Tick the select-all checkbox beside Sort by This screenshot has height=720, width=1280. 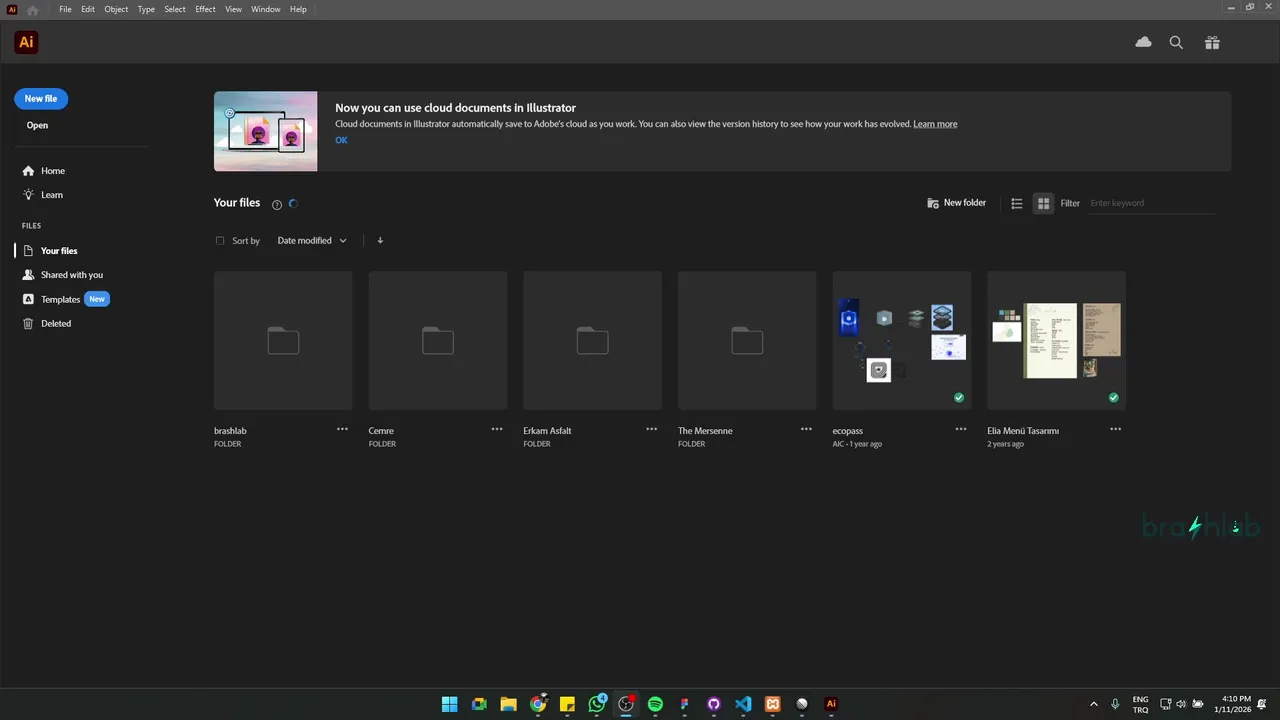pyautogui.click(x=220, y=240)
